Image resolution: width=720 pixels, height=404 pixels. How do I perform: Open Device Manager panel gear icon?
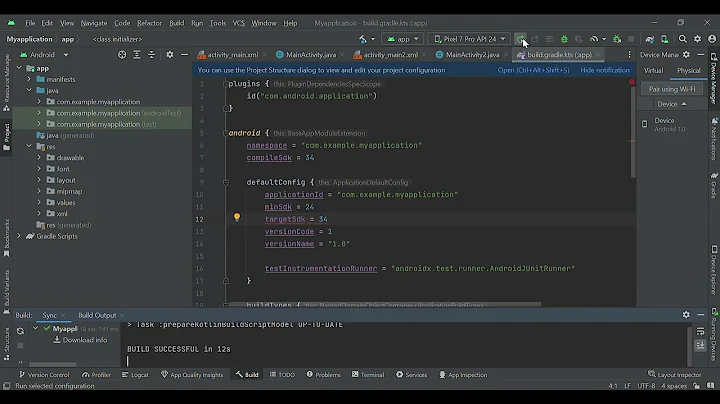coord(686,55)
